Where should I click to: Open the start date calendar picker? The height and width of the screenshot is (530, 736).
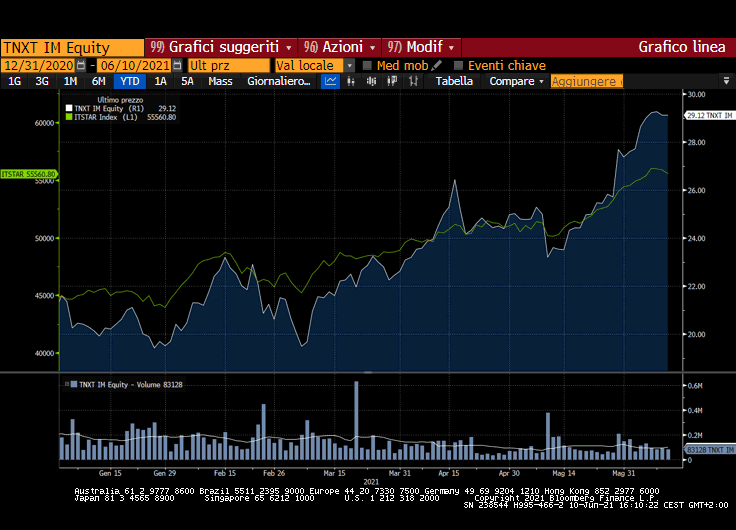tap(80, 65)
